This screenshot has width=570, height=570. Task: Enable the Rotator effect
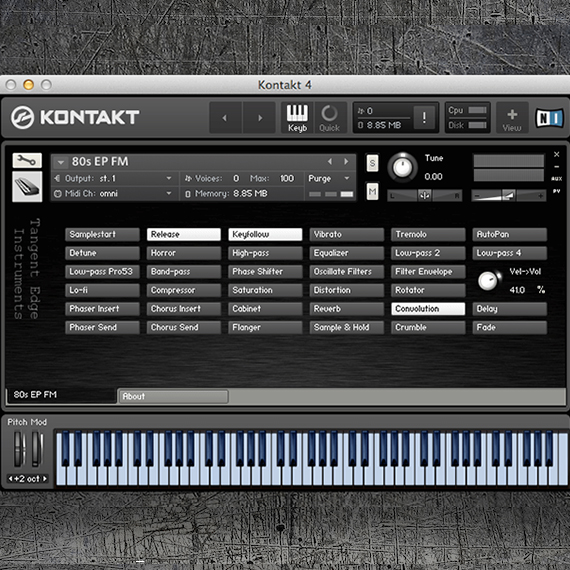(x=428, y=290)
